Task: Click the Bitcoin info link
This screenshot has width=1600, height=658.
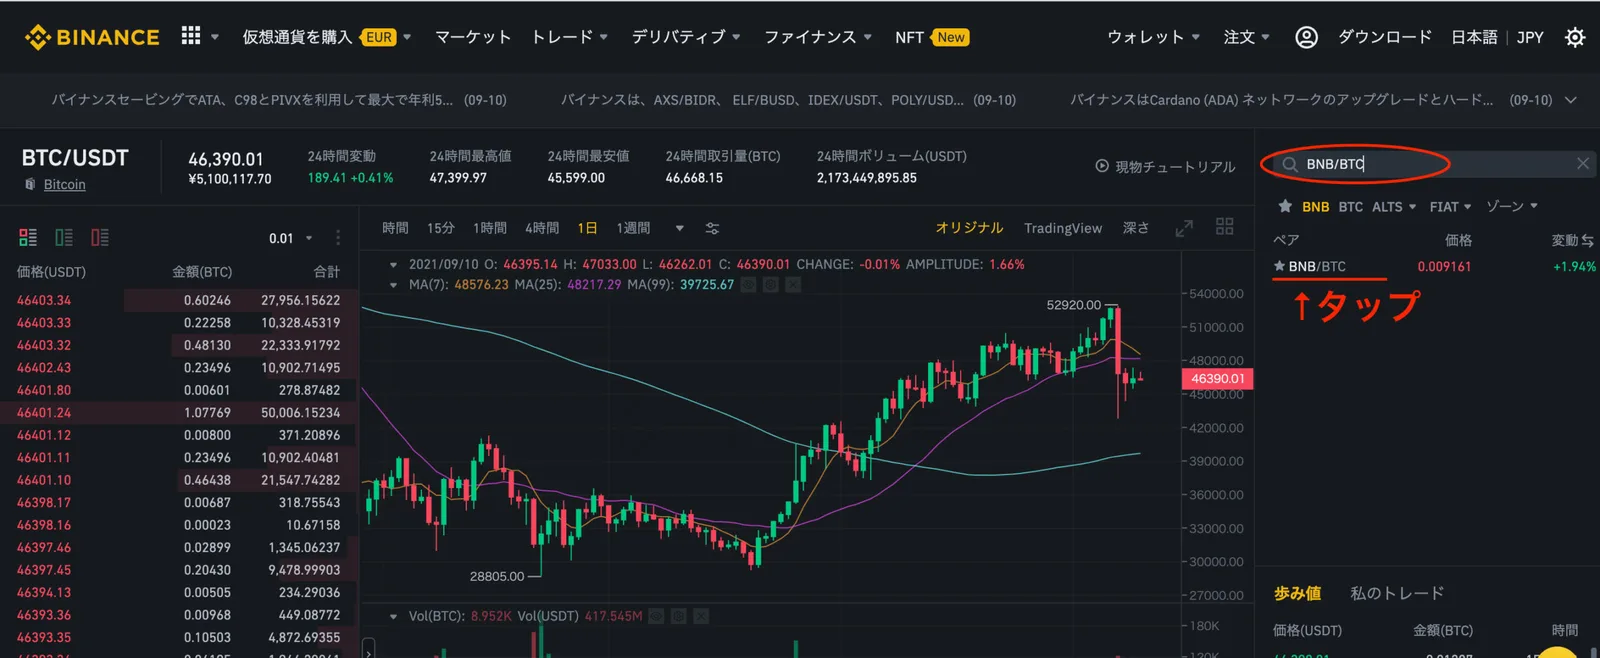Action: [x=64, y=184]
